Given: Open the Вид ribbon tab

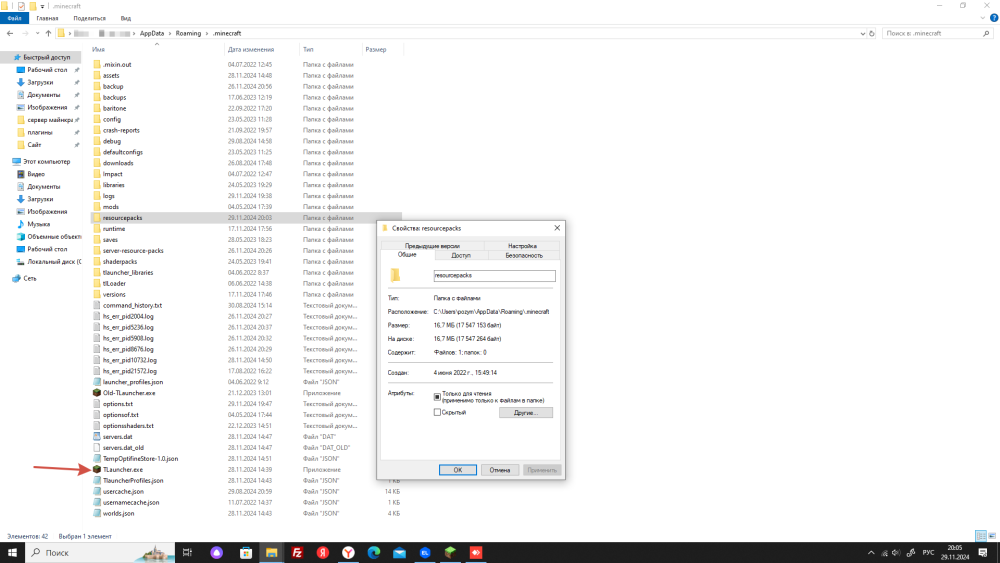Looking at the screenshot, I should [x=126, y=18].
